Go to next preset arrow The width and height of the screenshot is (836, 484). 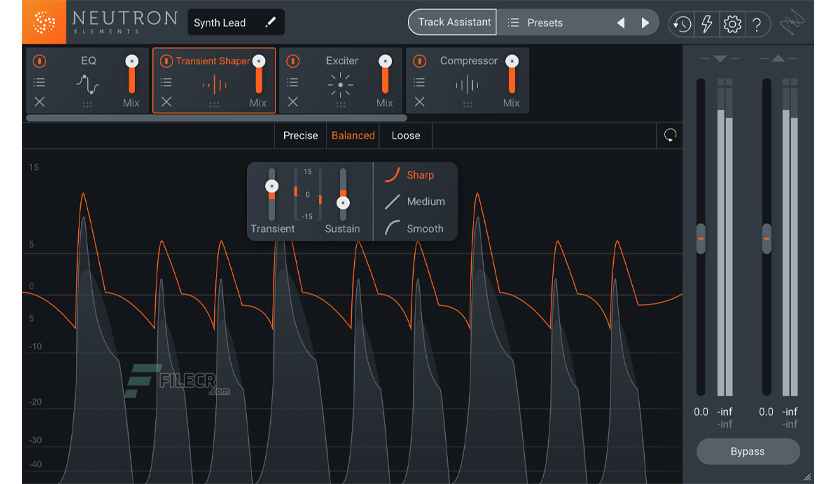pos(645,23)
